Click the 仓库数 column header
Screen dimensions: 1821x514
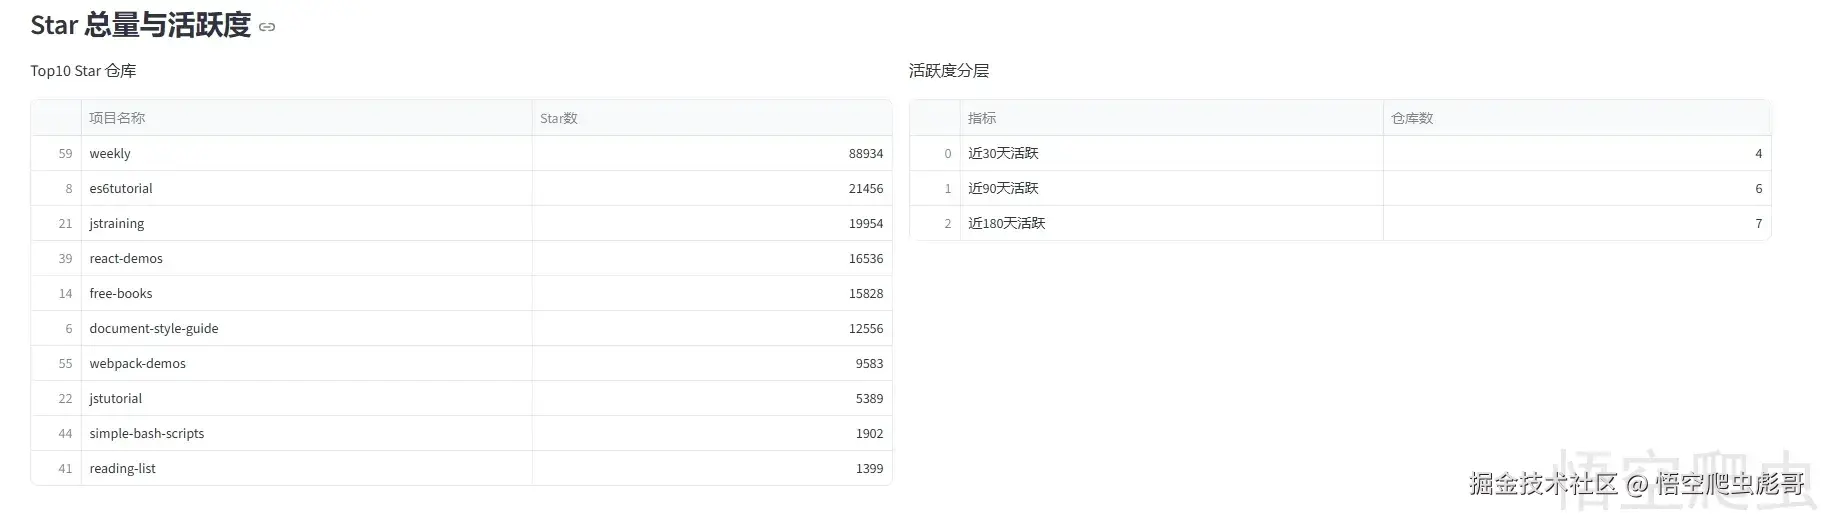(x=1577, y=118)
